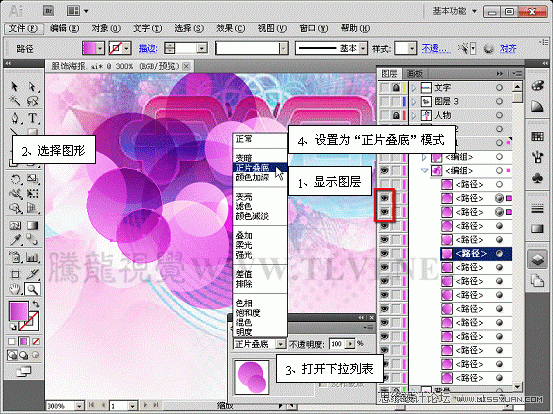Toggle the lock box of 图层 3 layer
This screenshot has height=414, width=553.
396,102
